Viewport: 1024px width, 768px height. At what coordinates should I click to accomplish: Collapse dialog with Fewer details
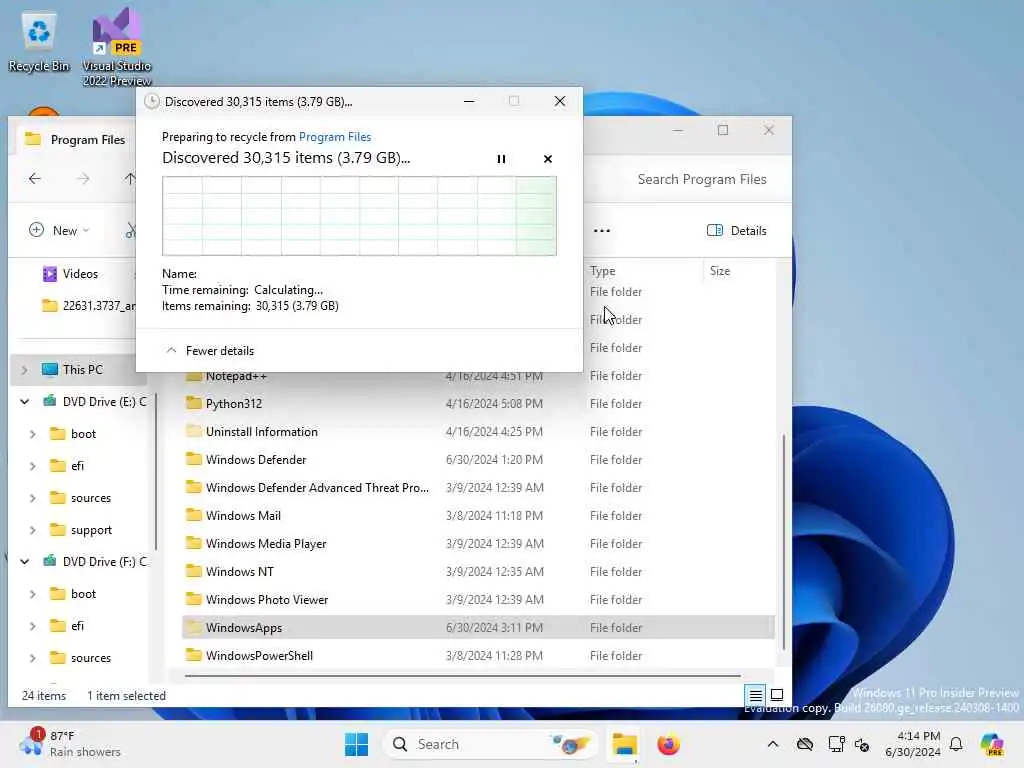210,351
